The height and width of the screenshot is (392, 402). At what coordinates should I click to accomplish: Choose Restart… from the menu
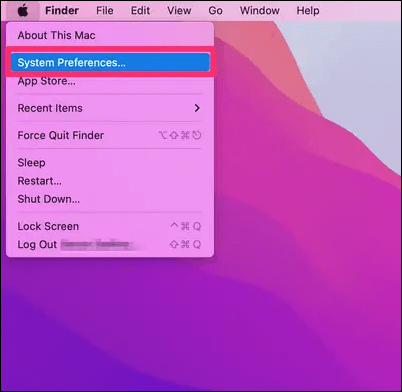click(110, 181)
